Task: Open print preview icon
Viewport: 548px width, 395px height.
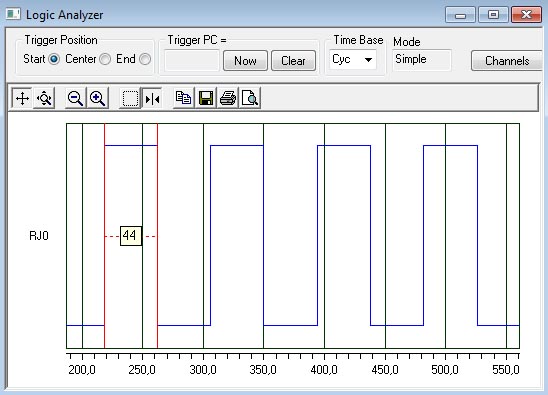Action: (x=250, y=98)
